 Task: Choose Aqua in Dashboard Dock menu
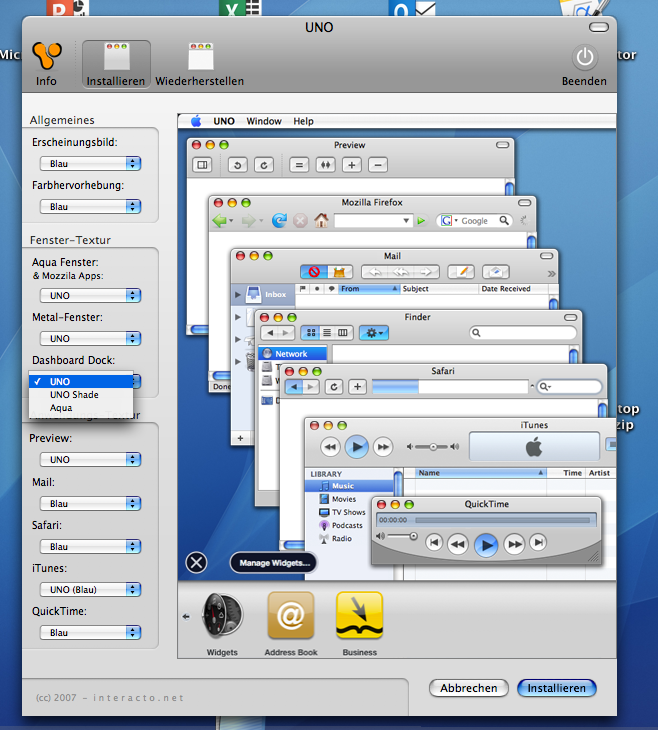tap(81, 407)
